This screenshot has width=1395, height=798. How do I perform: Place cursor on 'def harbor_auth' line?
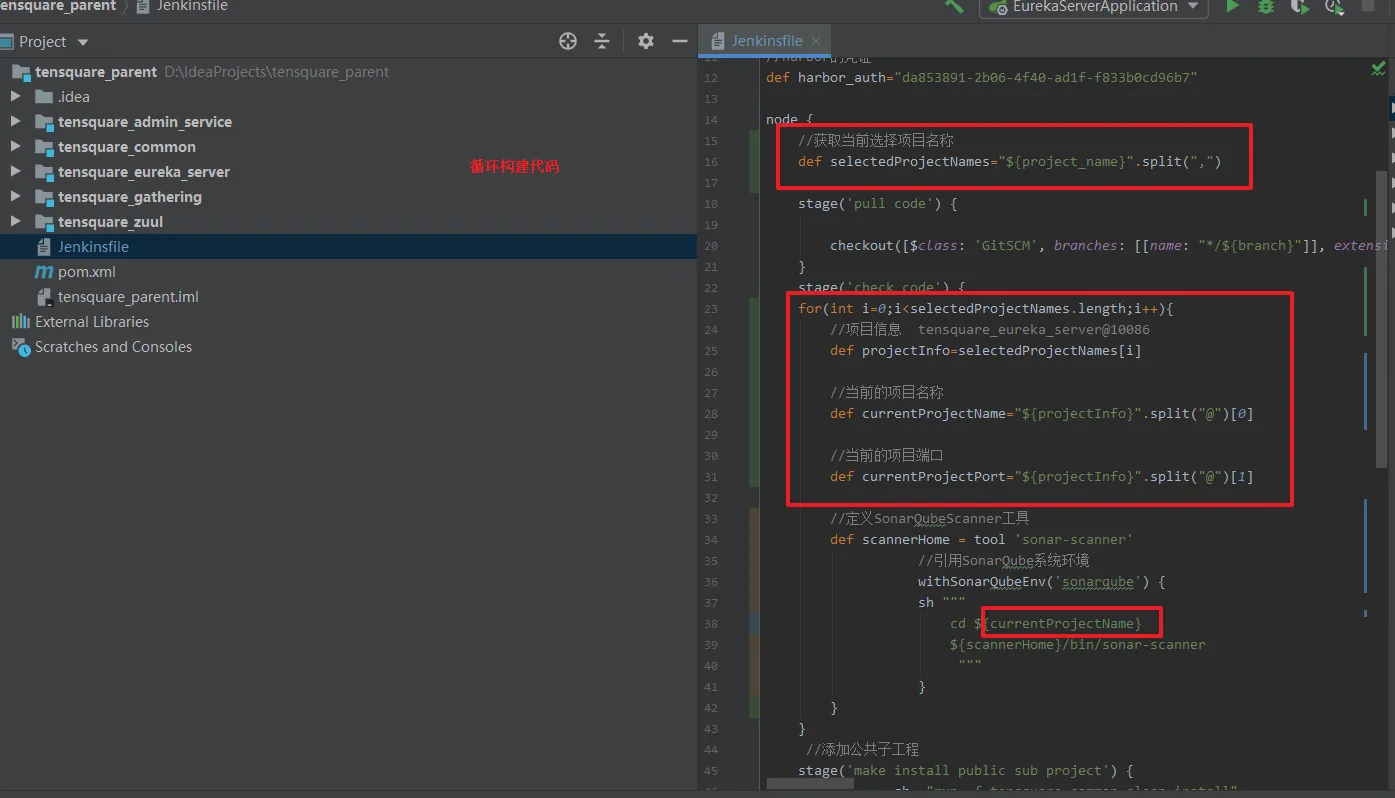pyautogui.click(x=982, y=77)
